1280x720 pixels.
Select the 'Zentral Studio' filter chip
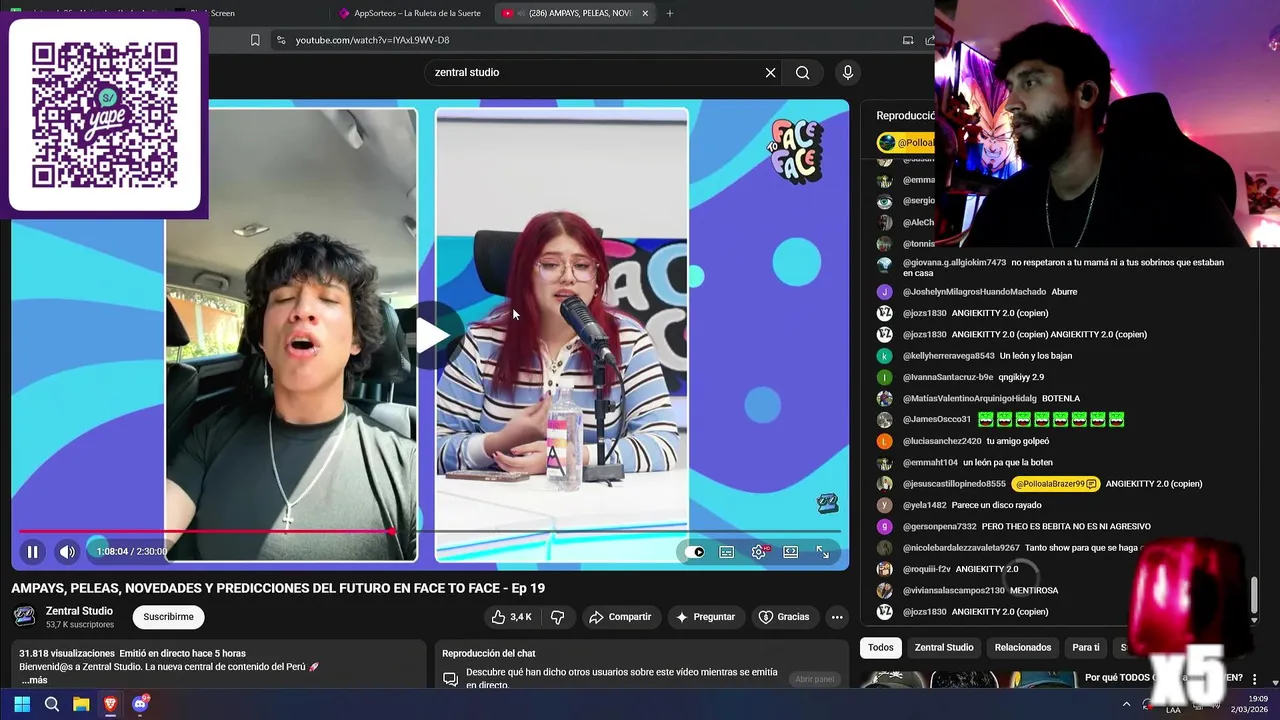coord(944,647)
